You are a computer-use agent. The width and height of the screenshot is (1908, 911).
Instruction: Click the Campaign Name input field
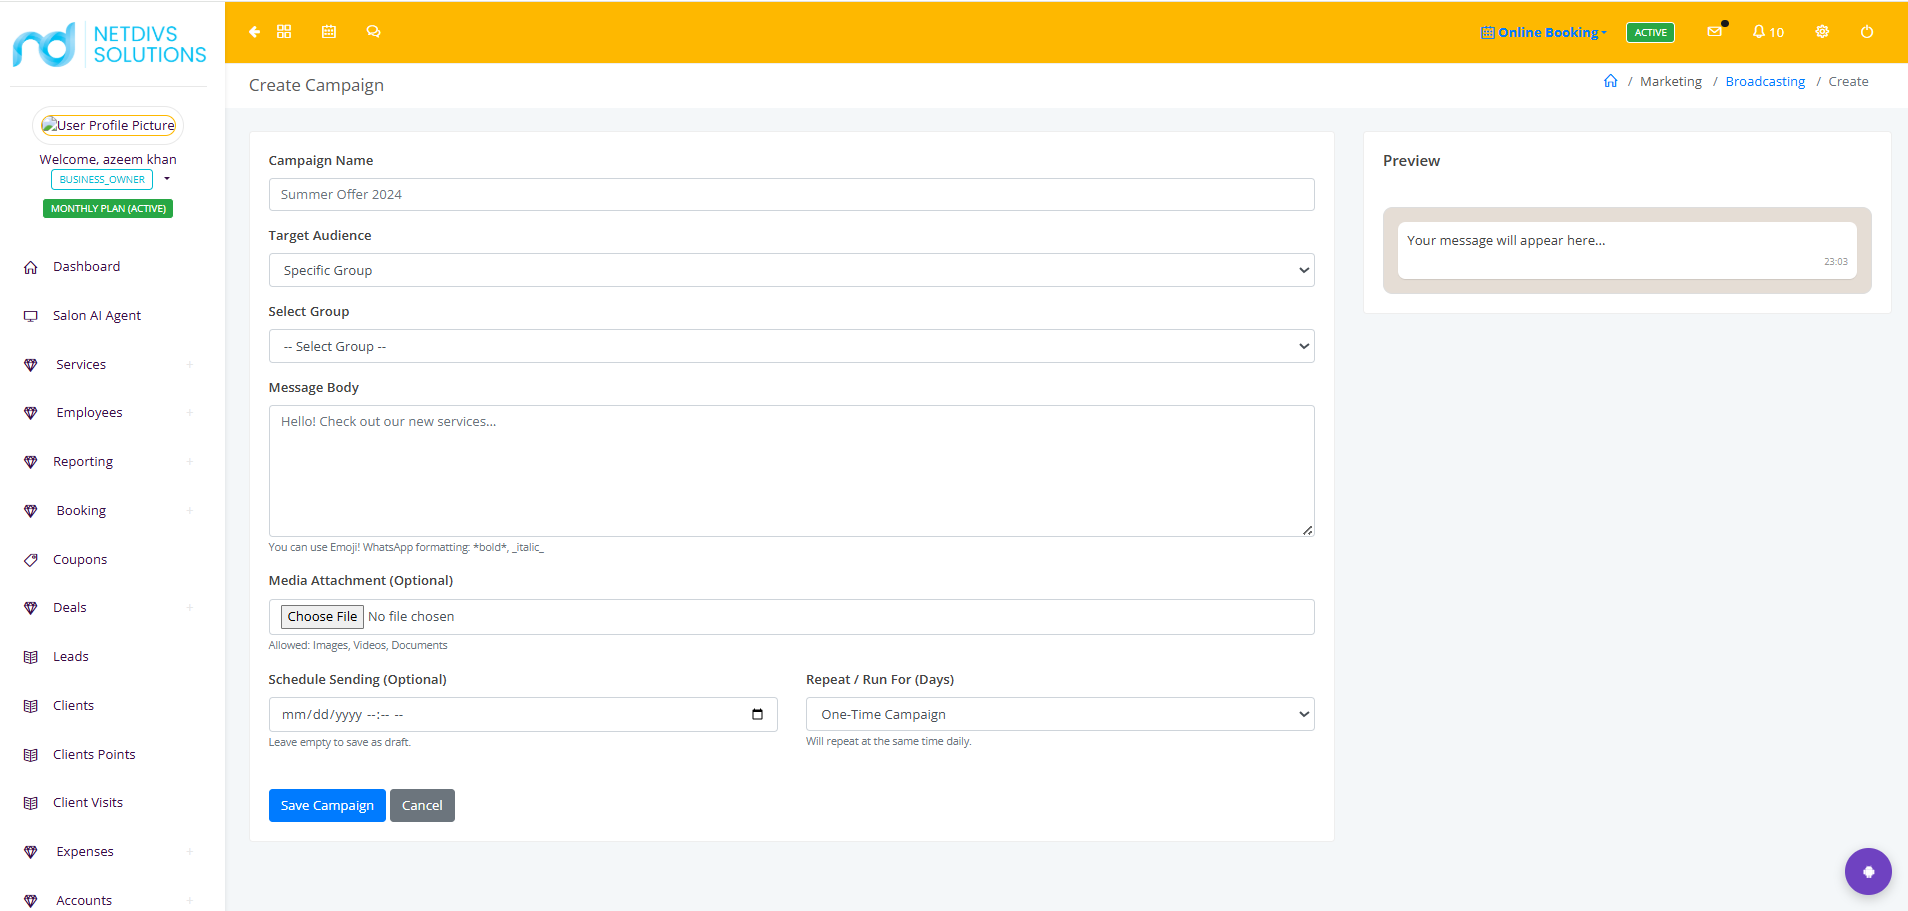pyautogui.click(x=791, y=194)
